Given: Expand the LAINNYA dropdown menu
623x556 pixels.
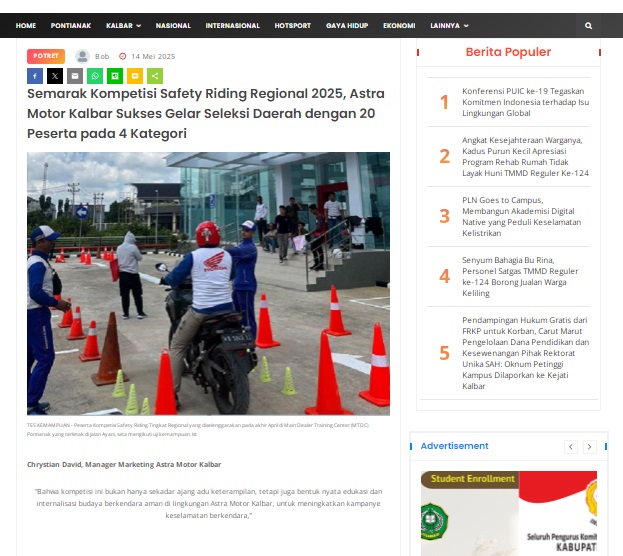Looking at the screenshot, I should tap(449, 25).
